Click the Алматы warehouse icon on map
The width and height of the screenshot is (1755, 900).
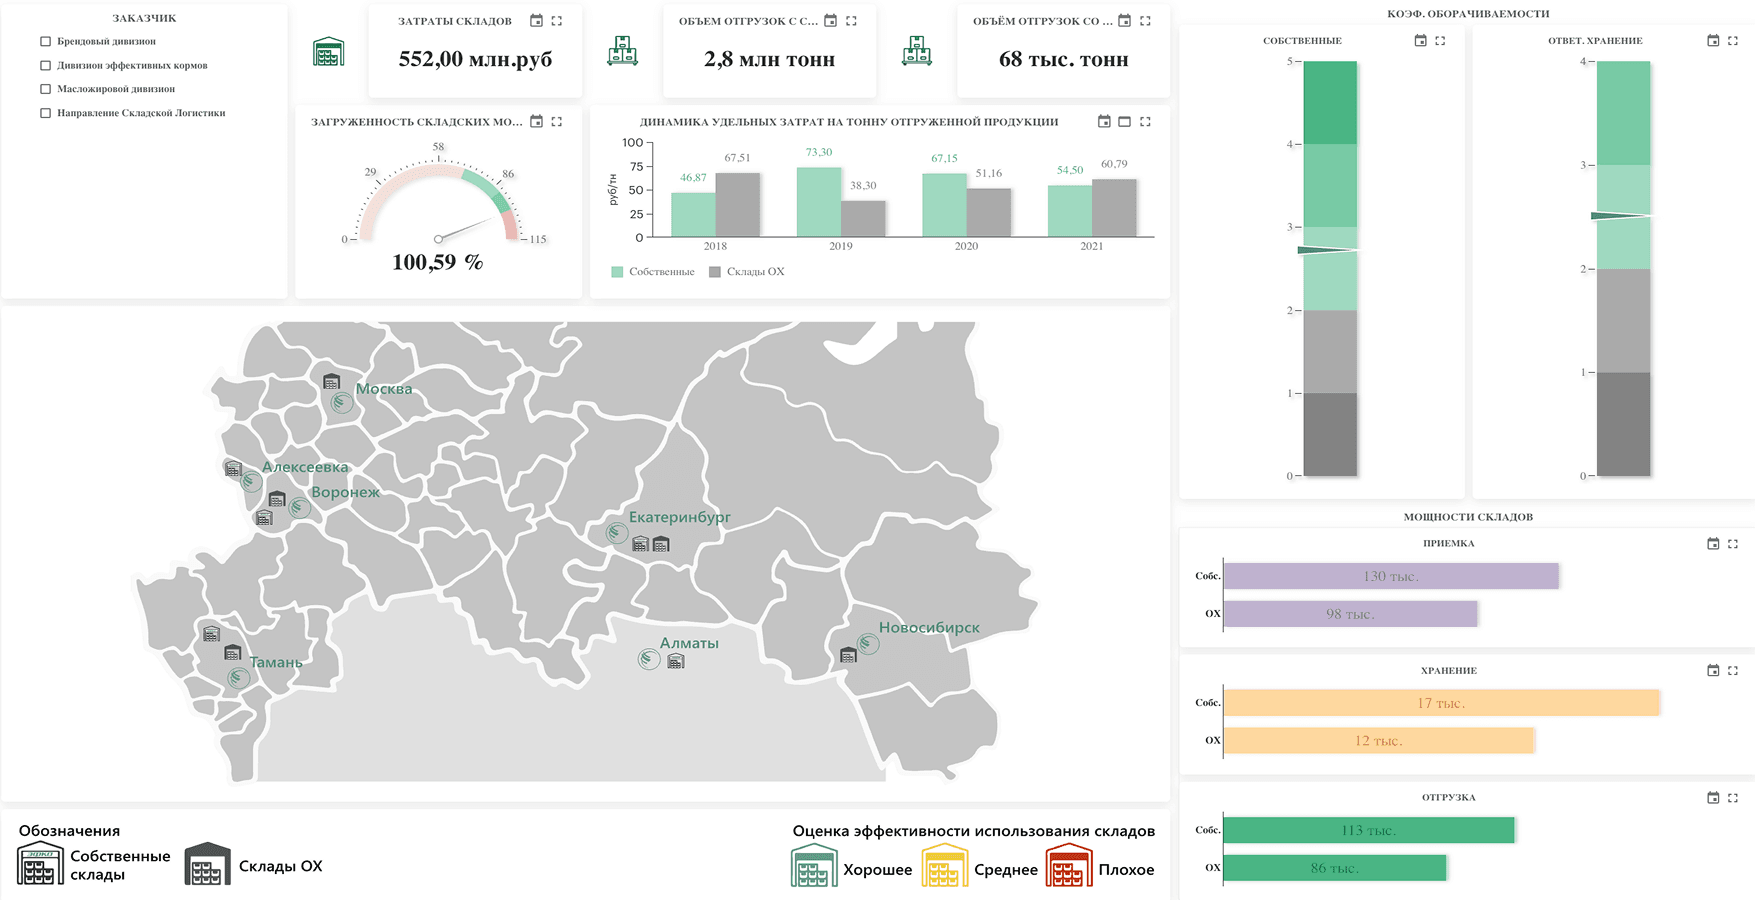pyautogui.click(x=676, y=661)
